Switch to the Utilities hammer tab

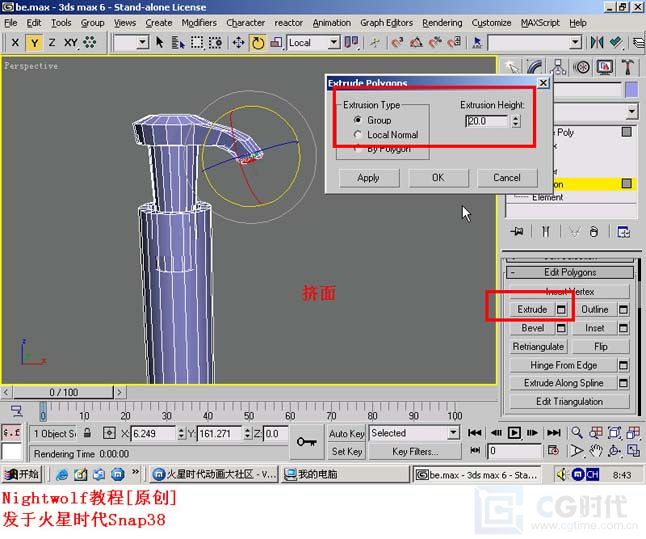628,67
